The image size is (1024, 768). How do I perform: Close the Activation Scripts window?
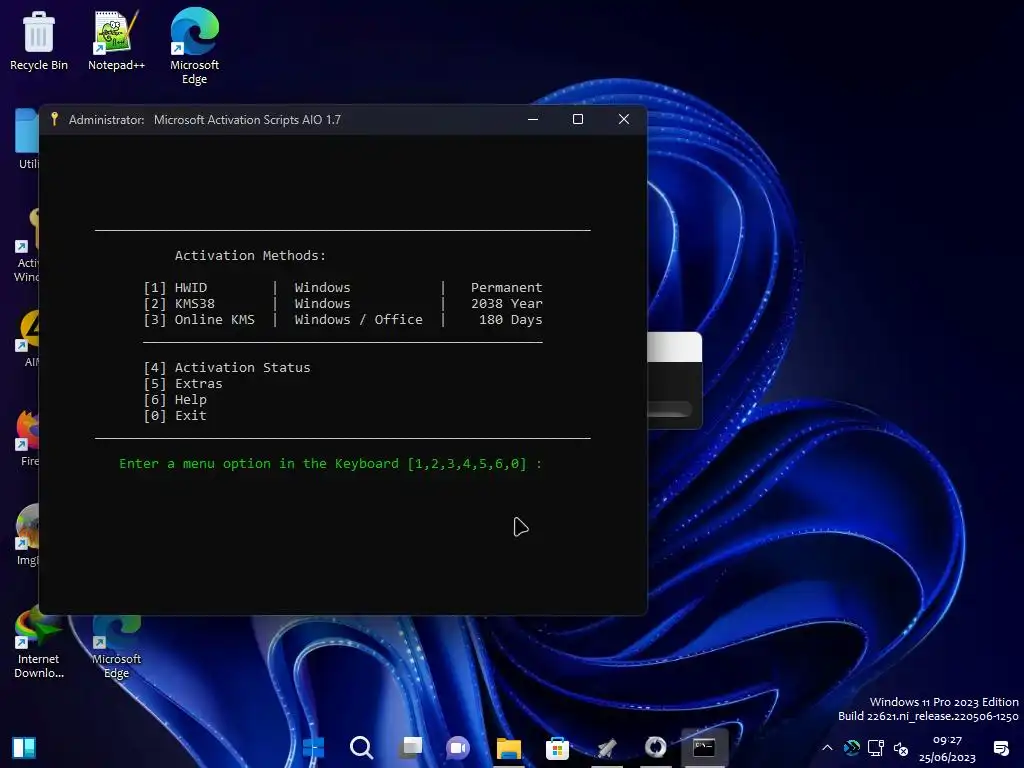coord(624,119)
